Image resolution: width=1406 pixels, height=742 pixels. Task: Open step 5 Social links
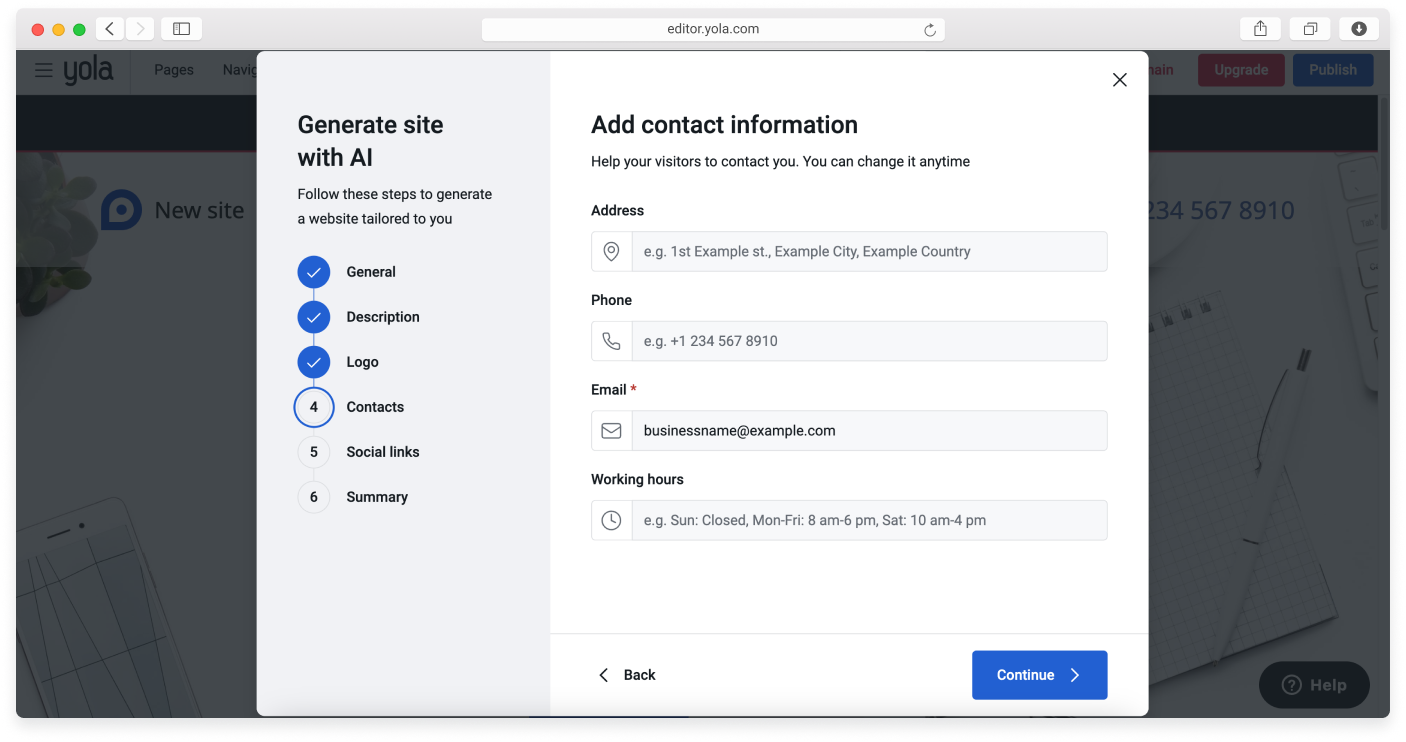pyautogui.click(x=382, y=452)
